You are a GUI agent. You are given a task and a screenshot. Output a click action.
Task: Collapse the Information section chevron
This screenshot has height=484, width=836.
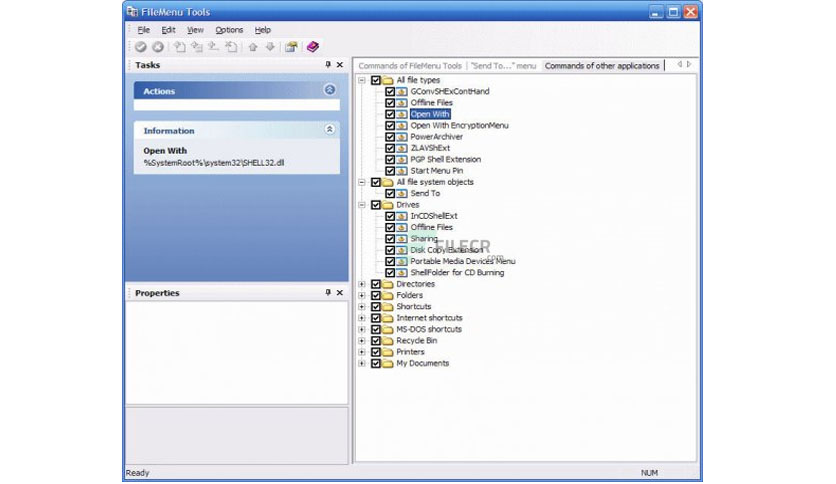point(329,130)
